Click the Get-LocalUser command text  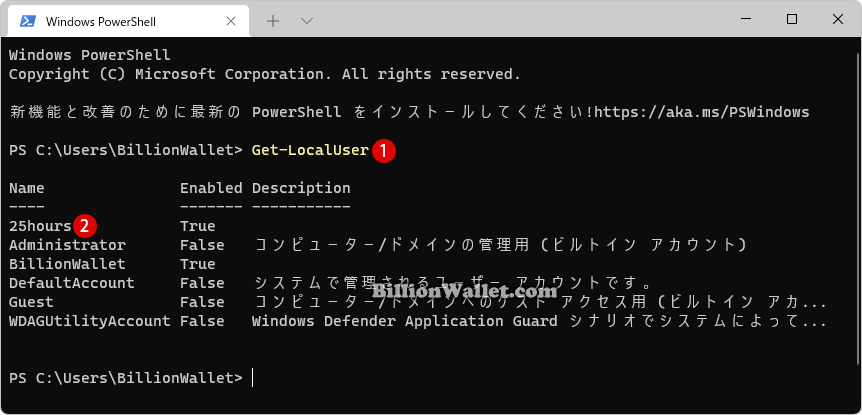coord(310,150)
